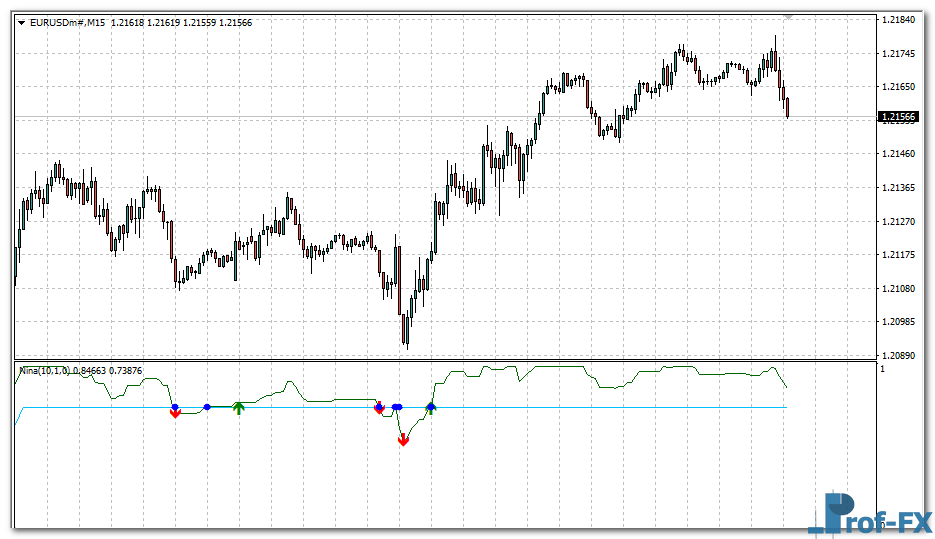Viewport: 935px width, 539px height.
Task: Click the lone blue dot before green arrow
Action: coord(207,407)
